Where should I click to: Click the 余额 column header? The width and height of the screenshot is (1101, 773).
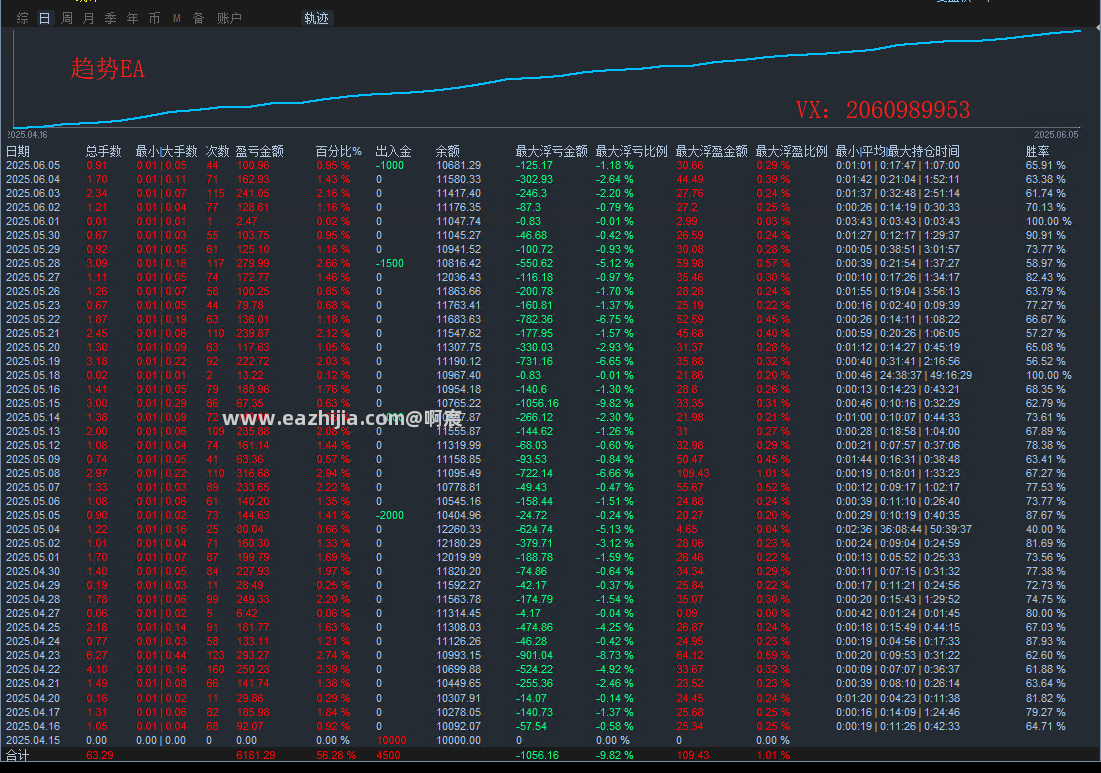[447, 151]
